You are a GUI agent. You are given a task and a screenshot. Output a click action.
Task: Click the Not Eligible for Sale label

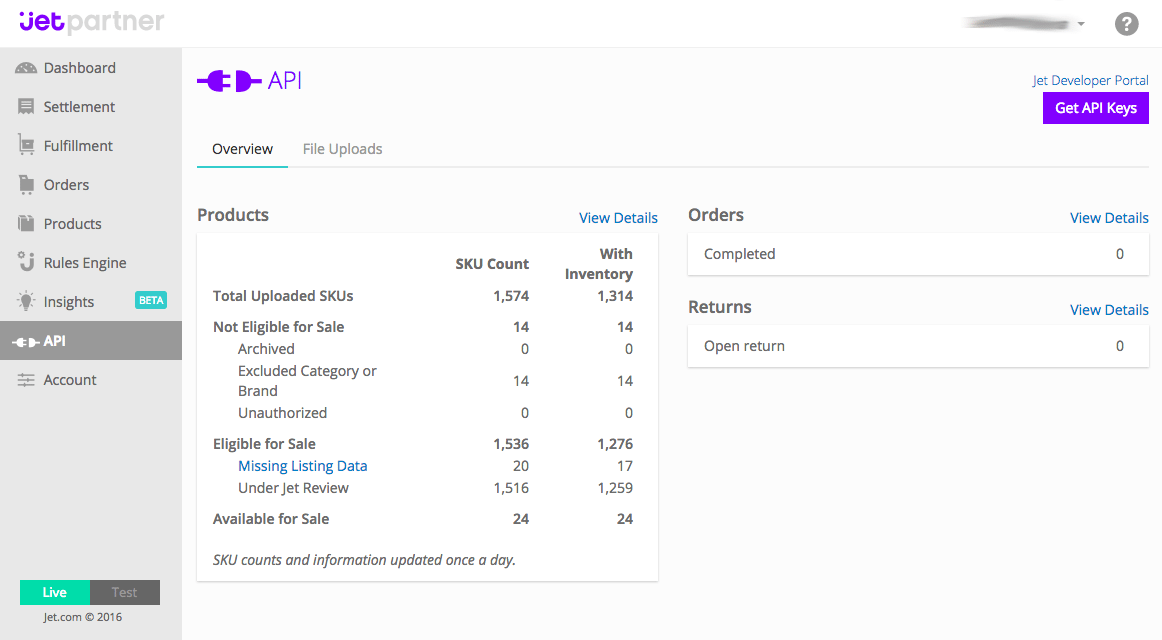tap(279, 327)
